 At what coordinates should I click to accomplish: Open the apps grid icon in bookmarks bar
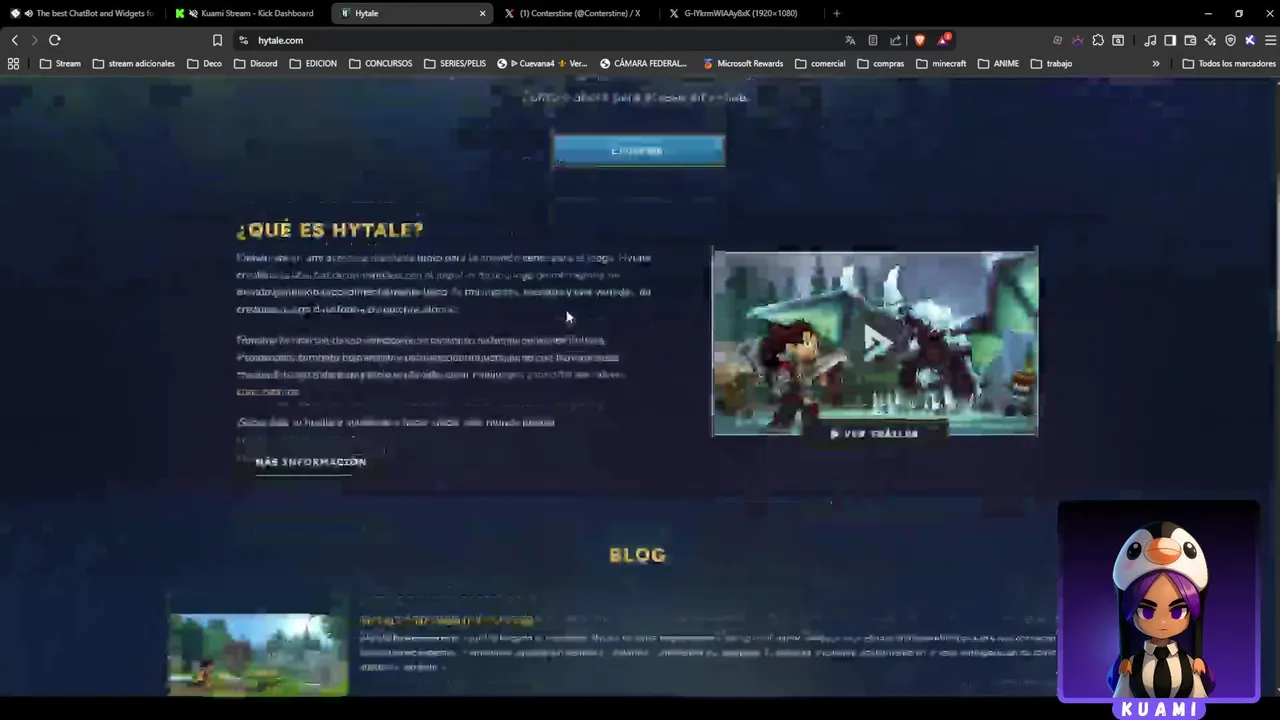13,63
